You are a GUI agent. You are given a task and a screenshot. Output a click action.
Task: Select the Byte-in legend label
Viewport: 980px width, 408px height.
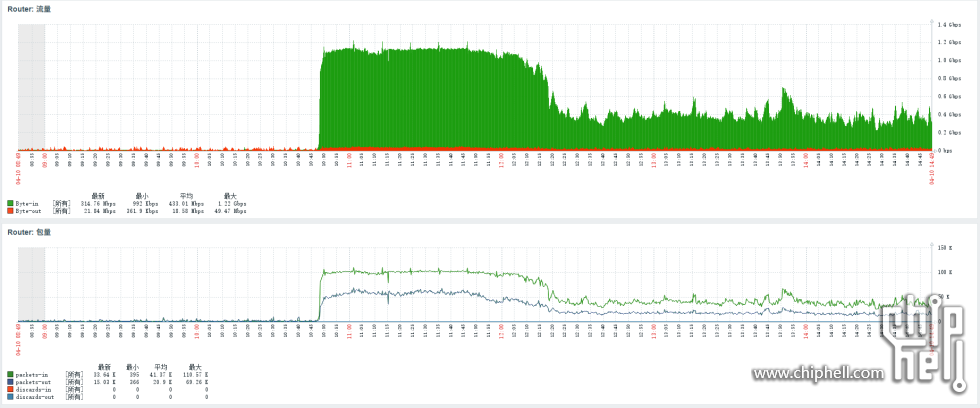(x=27, y=204)
